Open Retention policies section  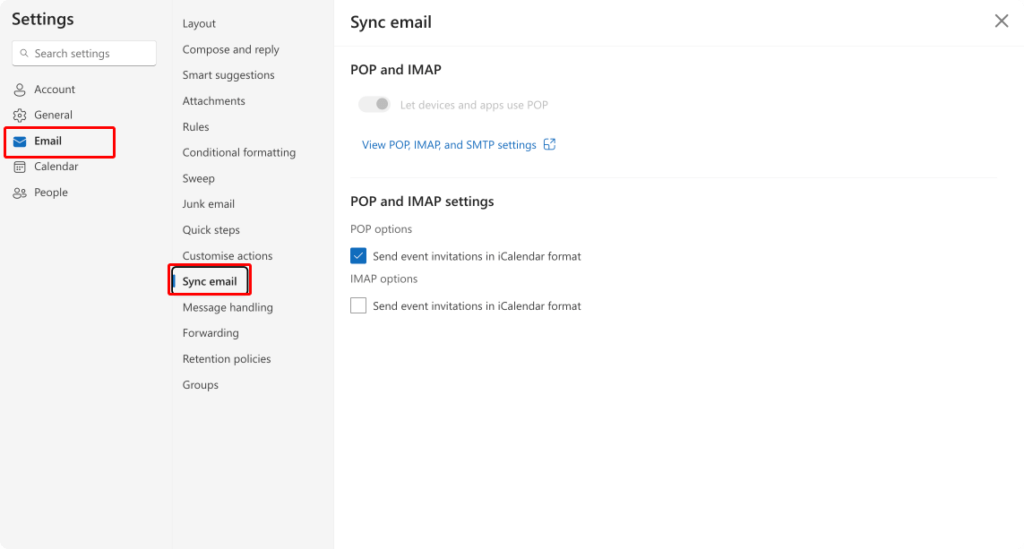227,359
